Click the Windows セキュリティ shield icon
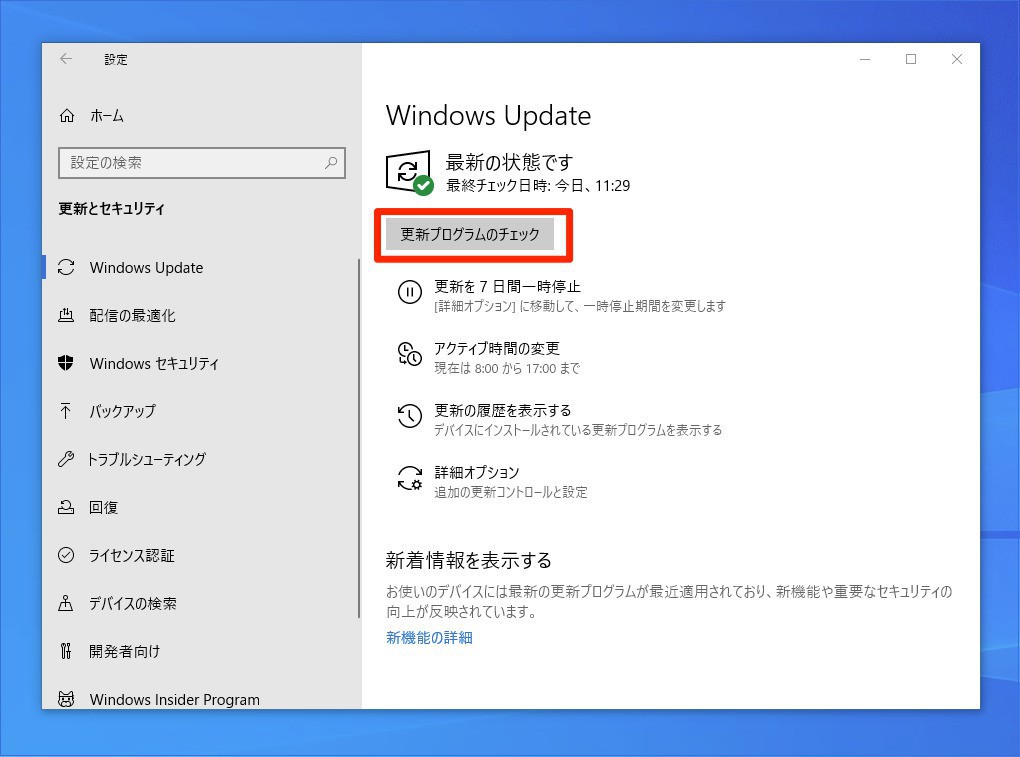The width and height of the screenshot is (1020, 757). click(x=66, y=363)
